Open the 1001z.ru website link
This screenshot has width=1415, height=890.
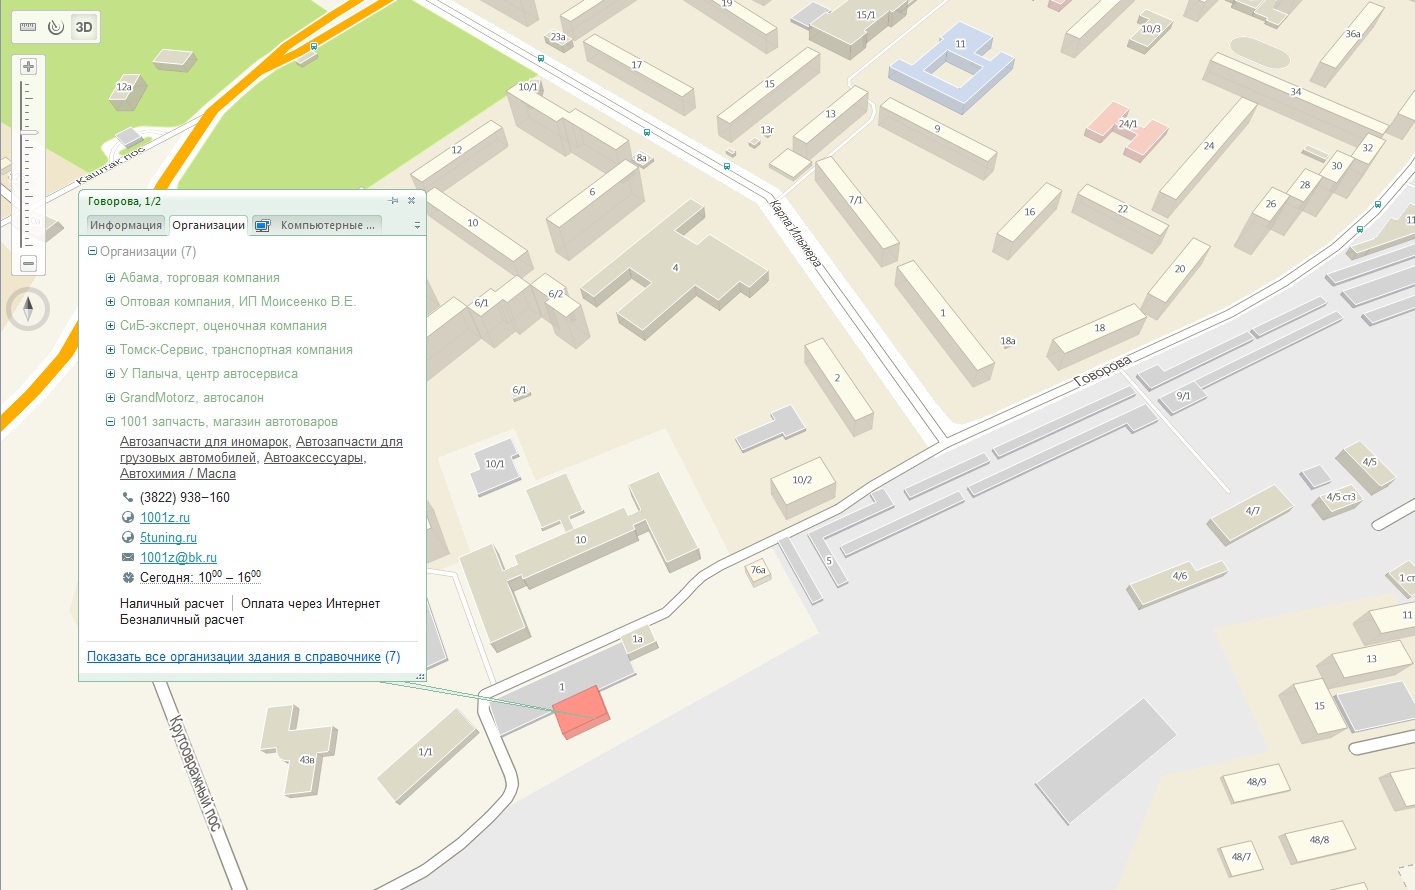(x=165, y=518)
